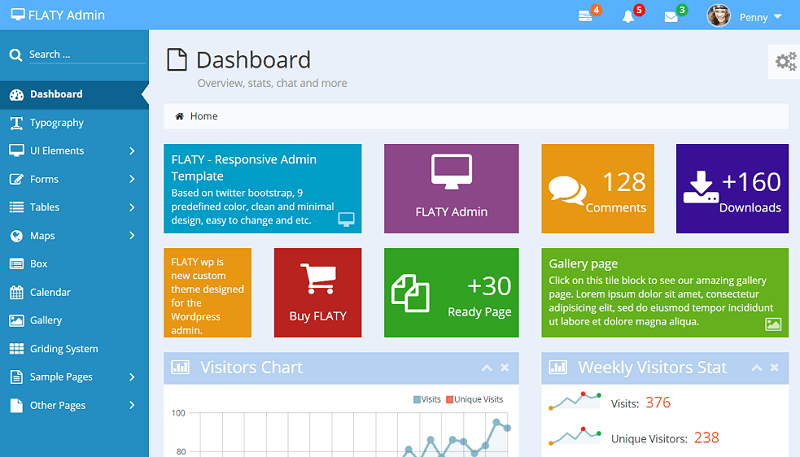Open the notifications bell icon
The height and width of the screenshot is (457, 800).
(x=629, y=16)
